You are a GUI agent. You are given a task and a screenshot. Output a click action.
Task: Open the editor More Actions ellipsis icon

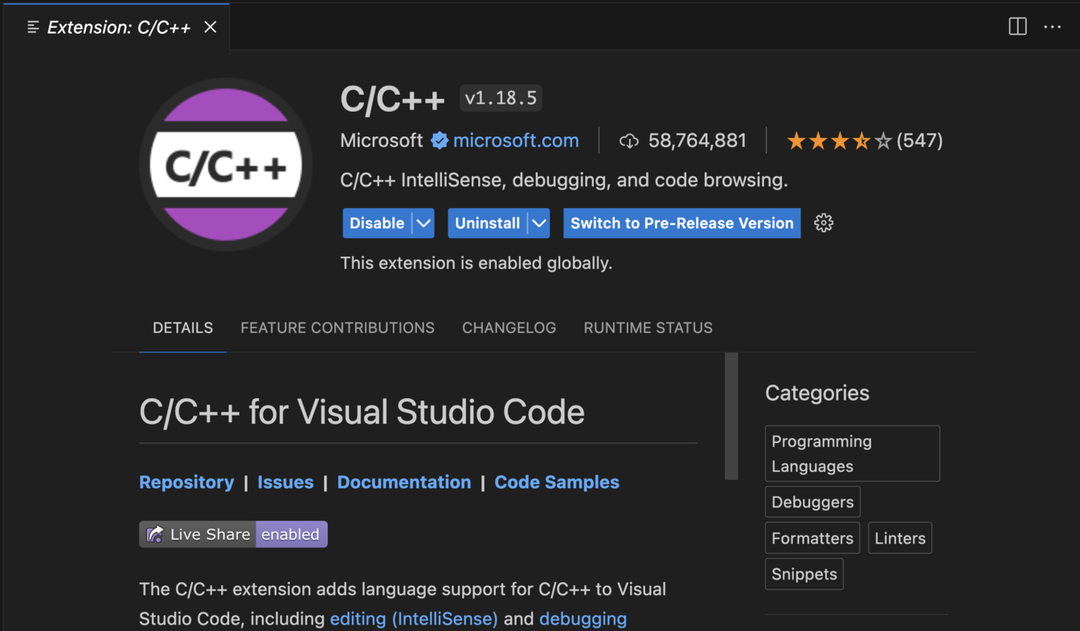click(x=1052, y=26)
